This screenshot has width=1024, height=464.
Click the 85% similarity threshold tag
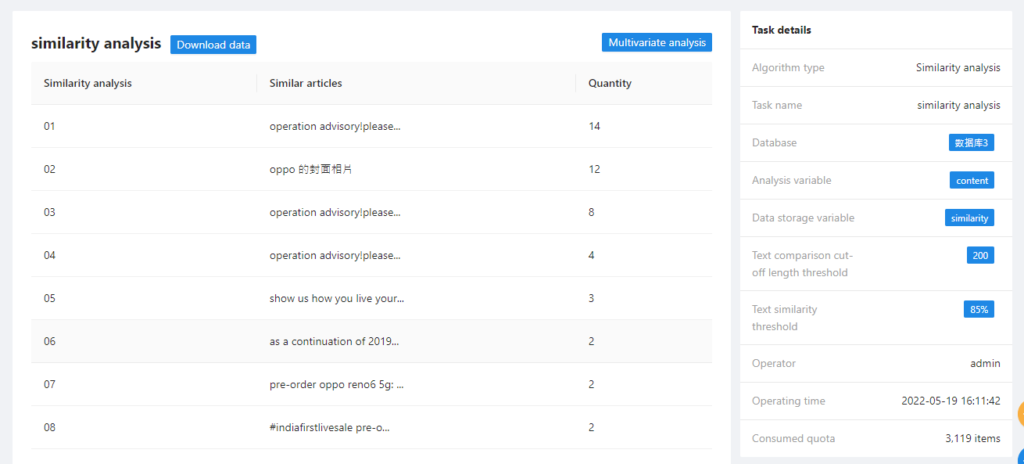click(x=978, y=310)
